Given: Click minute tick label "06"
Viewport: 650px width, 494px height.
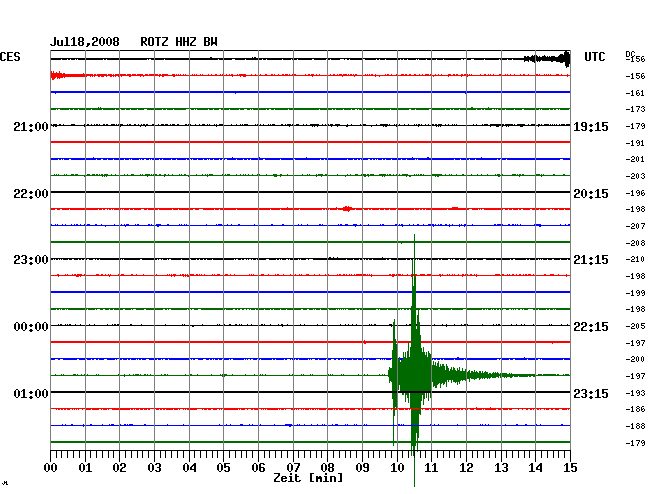Looking at the screenshot, I should point(258,468).
